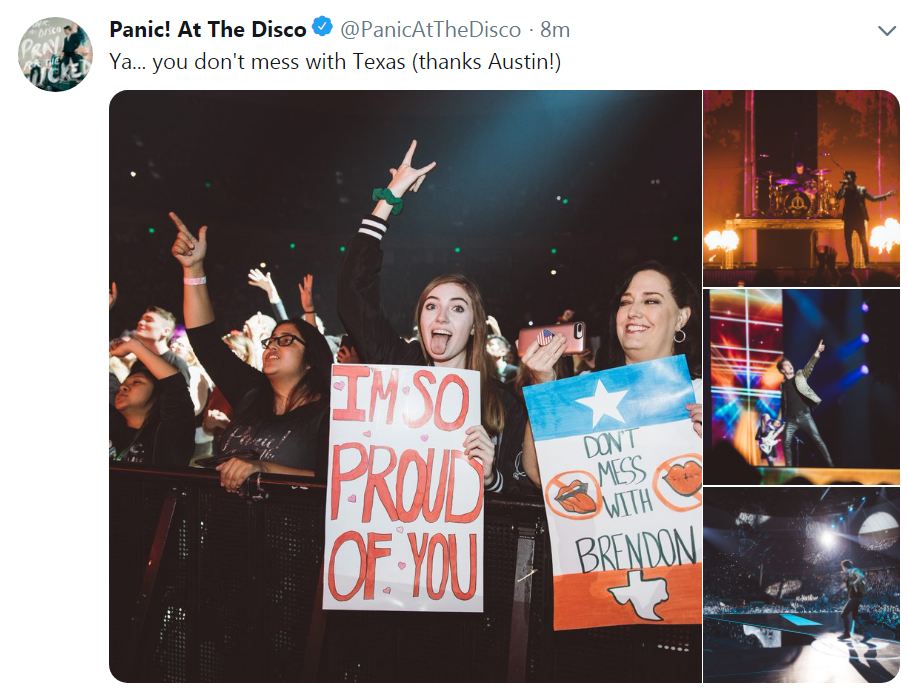Open the Panic! At The Disco display name
908x692 pixels.
(208, 30)
